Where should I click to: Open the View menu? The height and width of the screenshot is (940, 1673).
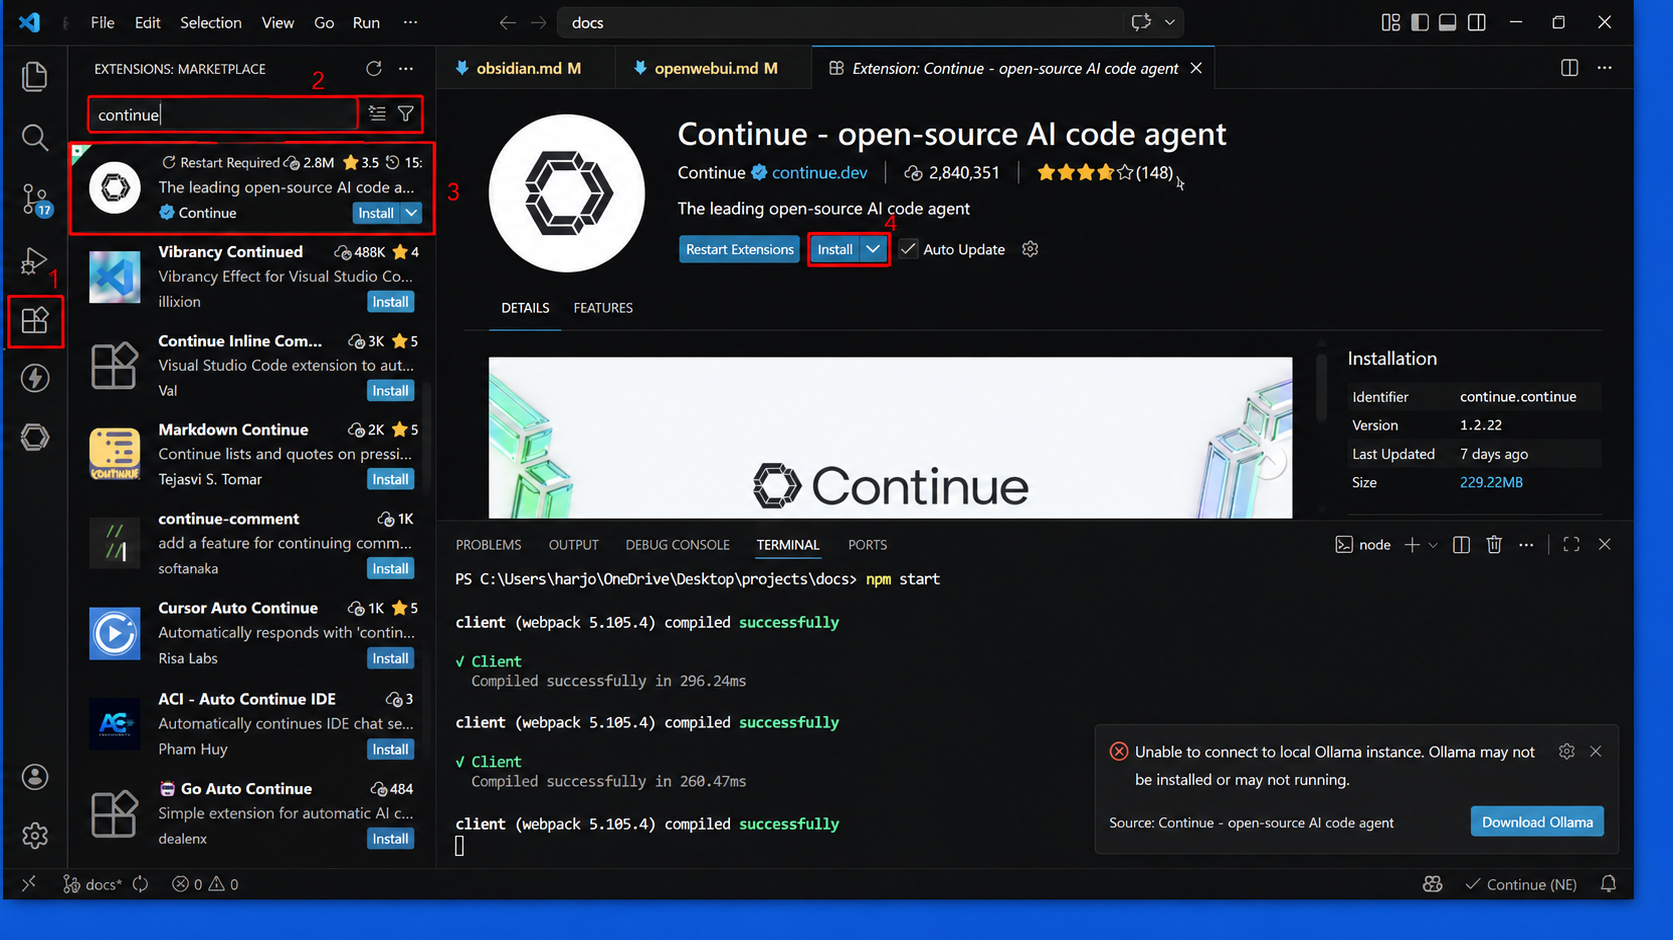pyautogui.click(x=277, y=22)
